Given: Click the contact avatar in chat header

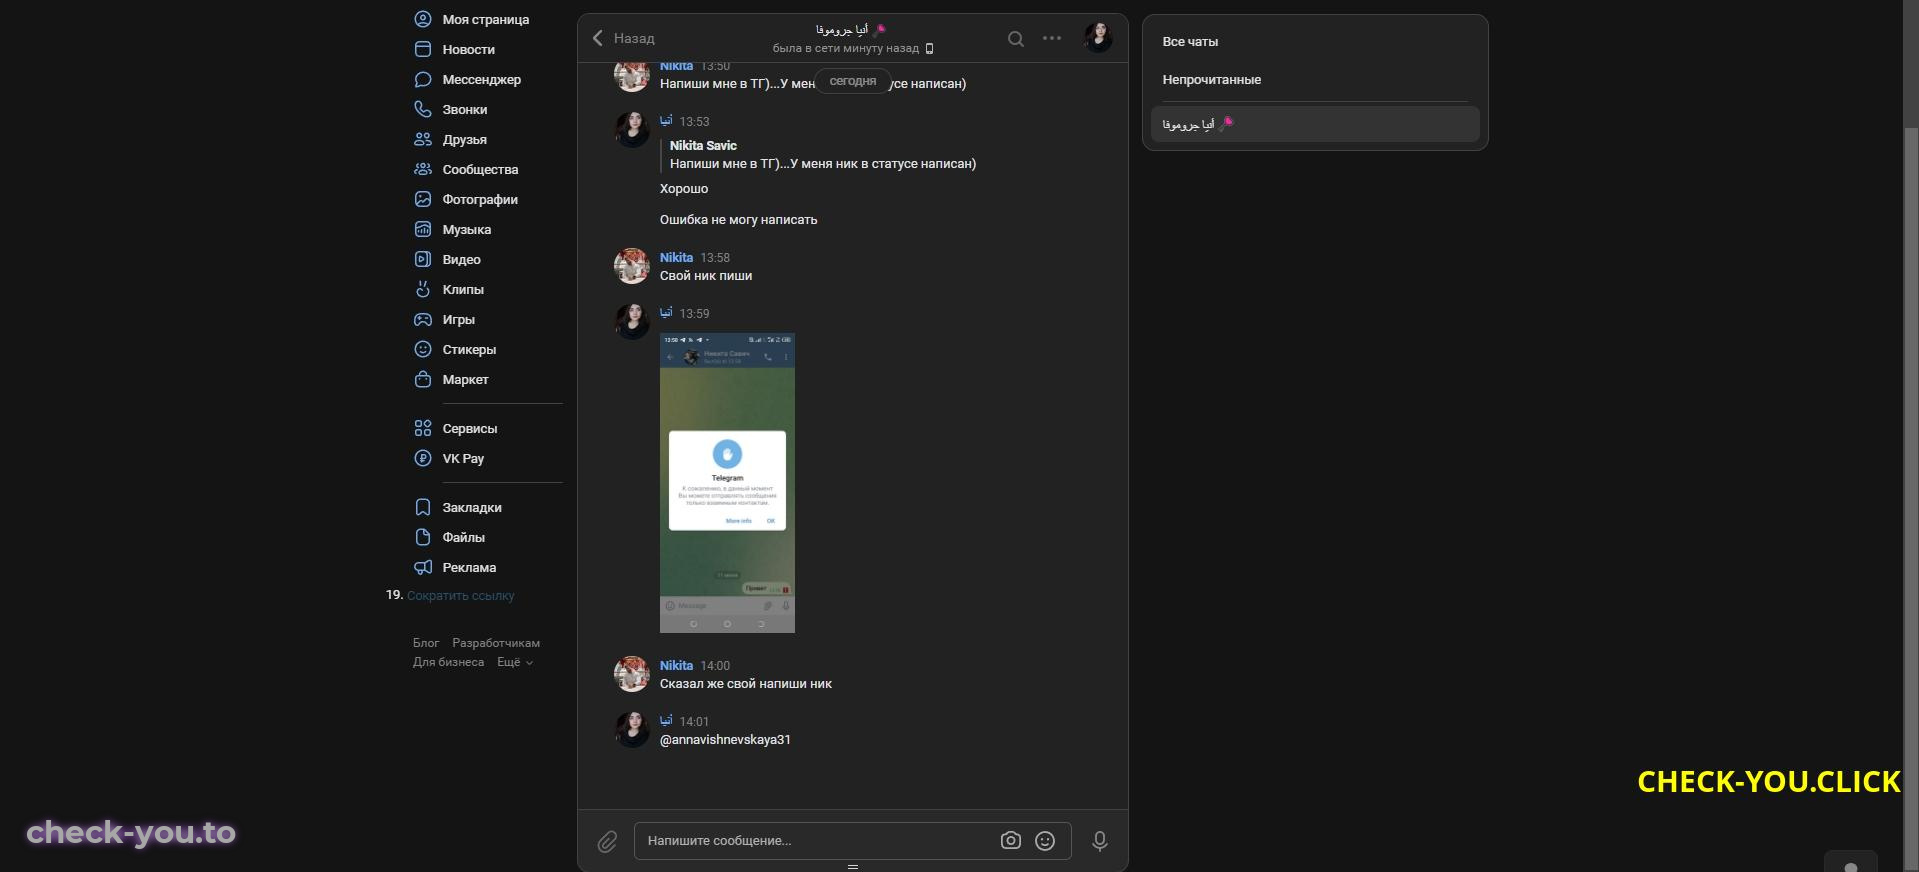Looking at the screenshot, I should tap(1099, 38).
